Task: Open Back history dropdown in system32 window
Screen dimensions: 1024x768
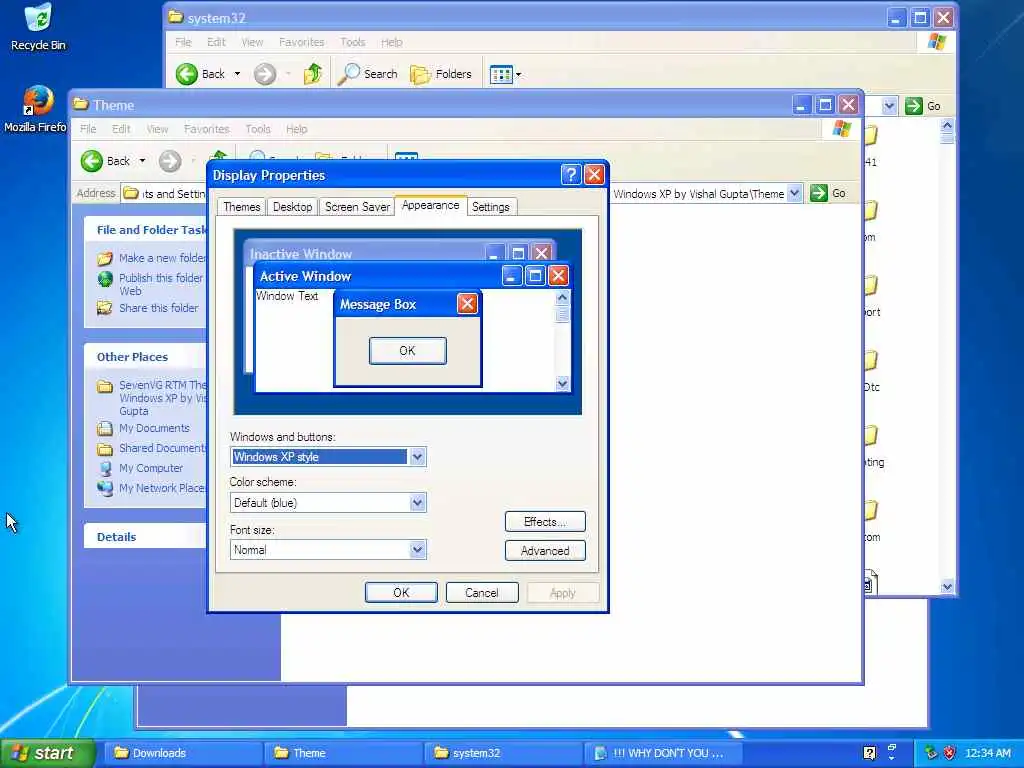Action: click(237, 74)
